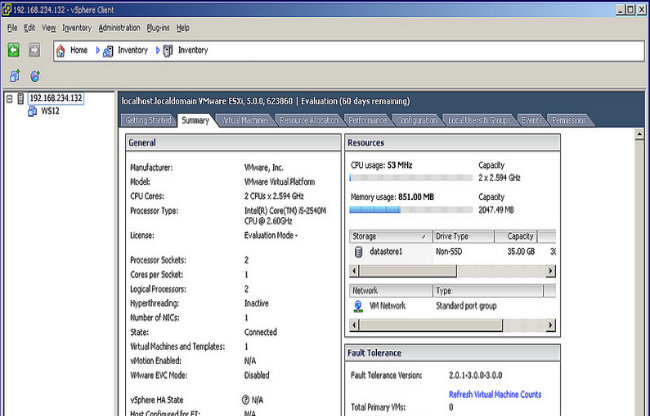The height and width of the screenshot is (416, 650).
Task: Click the Network table scroll right arrow
Action: pyautogui.click(x=550, y=325)
